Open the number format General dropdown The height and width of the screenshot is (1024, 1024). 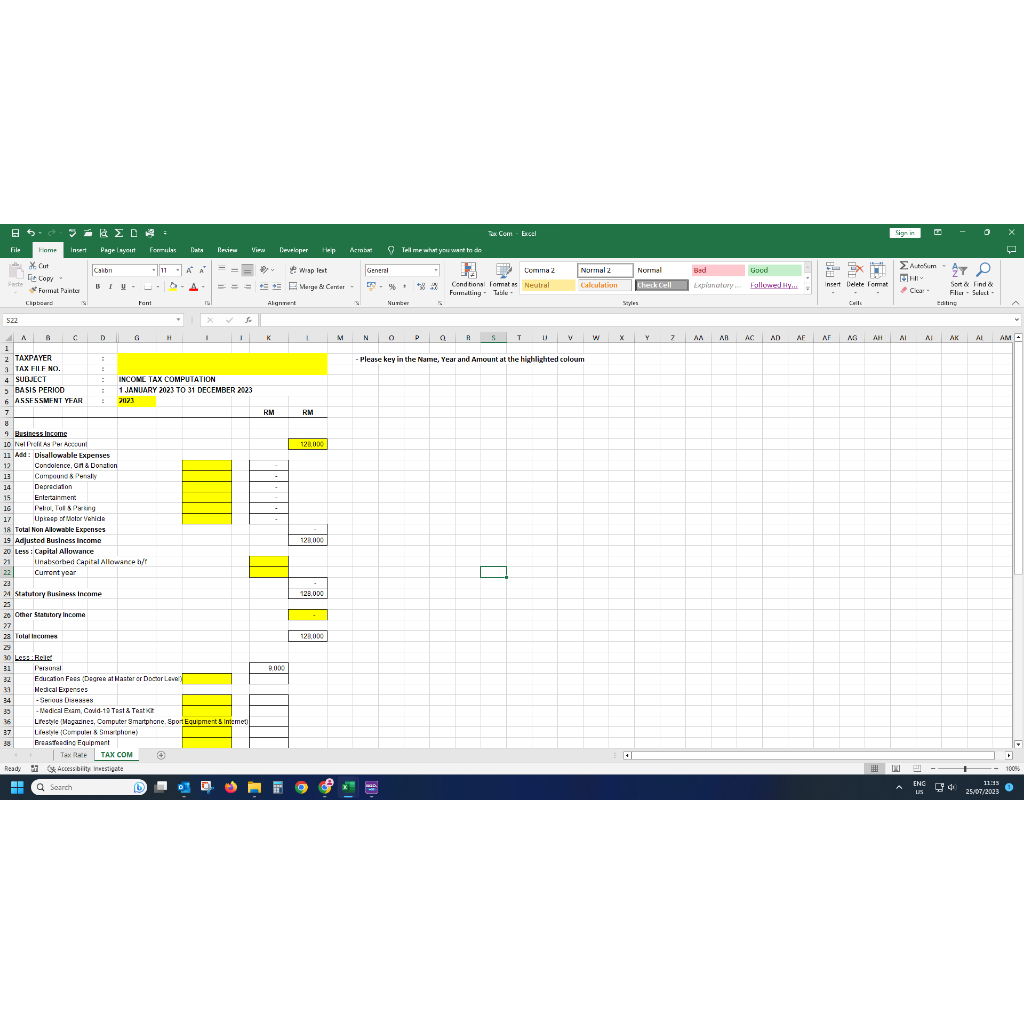click(x=436, y=270)
